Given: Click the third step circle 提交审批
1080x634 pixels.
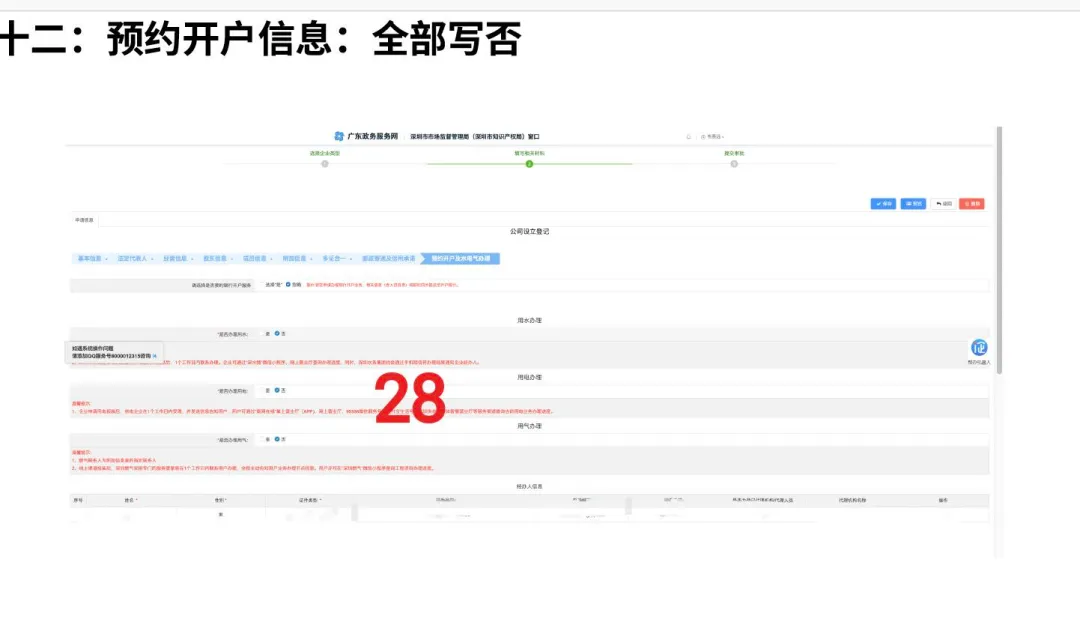Looking at the screenshot, I should pos(734,164).
